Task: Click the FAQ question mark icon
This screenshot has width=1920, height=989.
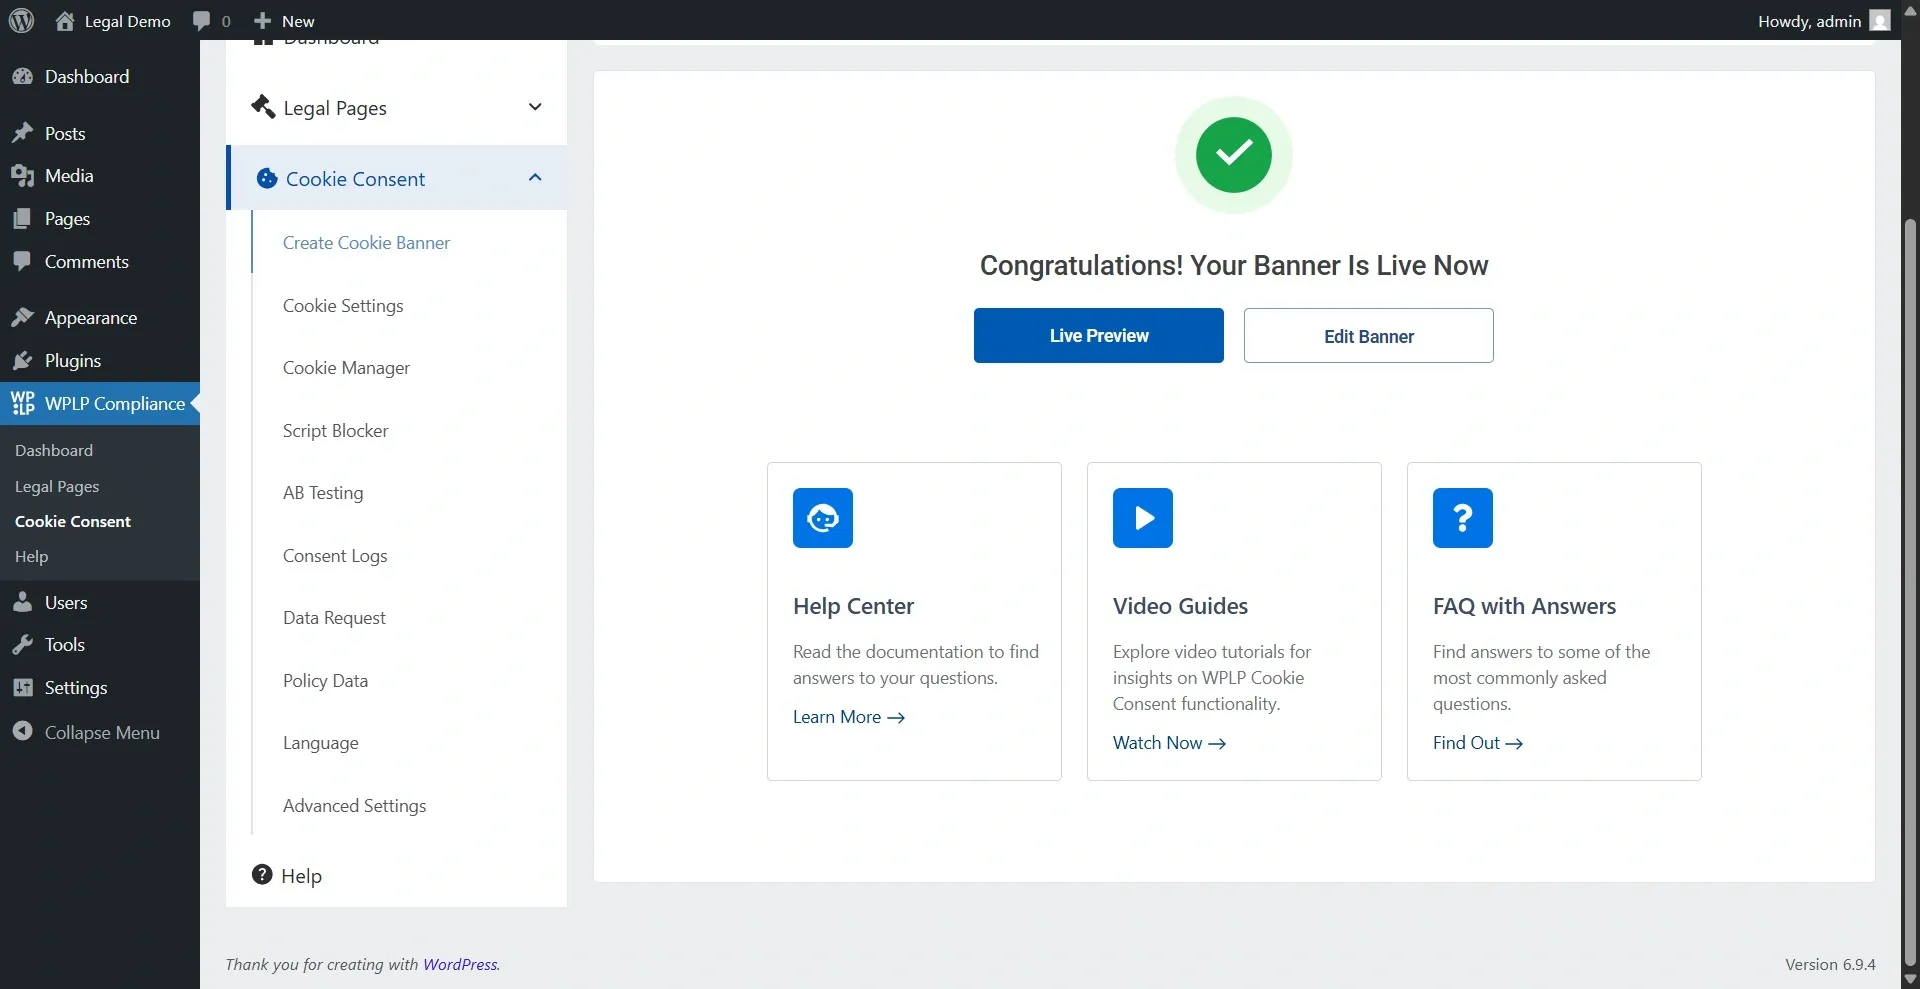Action: pos(1463,518)
